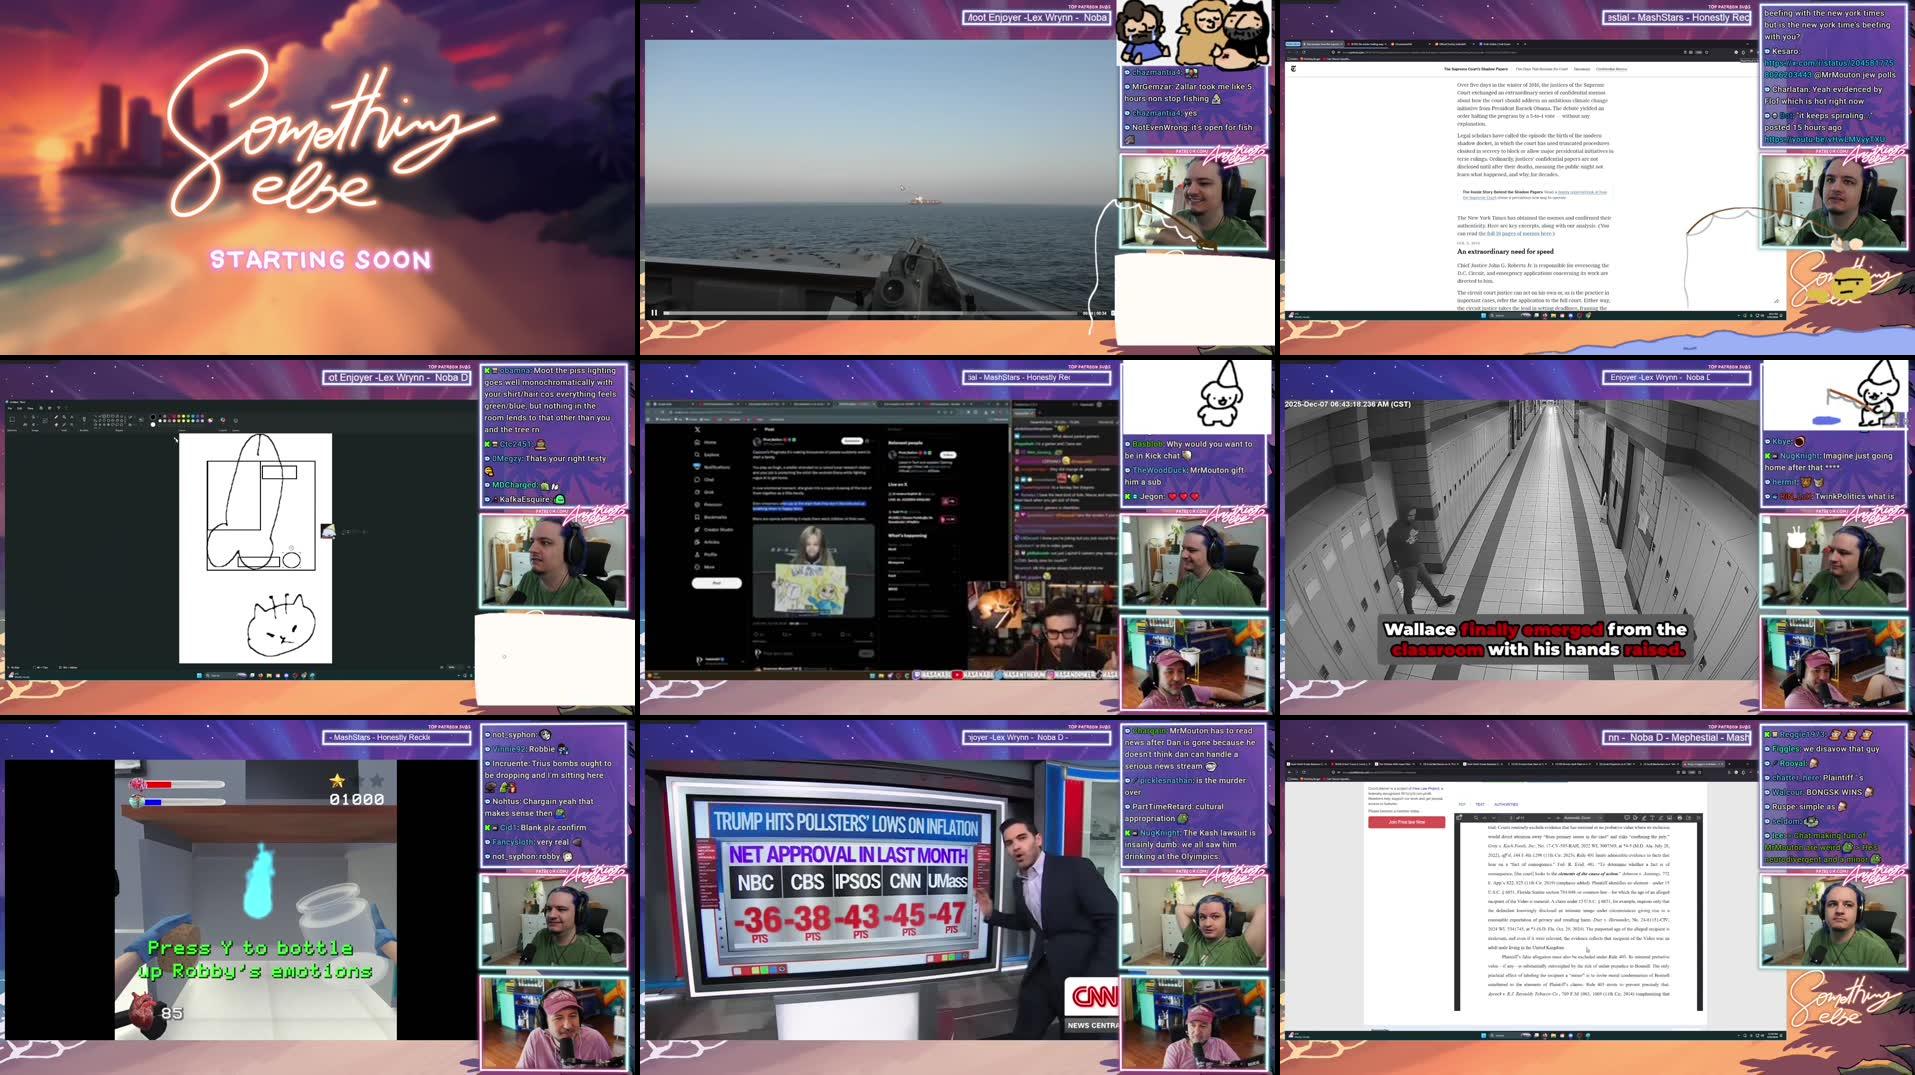
Task: Open Paint's Fill with color tool
Action: 64,417
